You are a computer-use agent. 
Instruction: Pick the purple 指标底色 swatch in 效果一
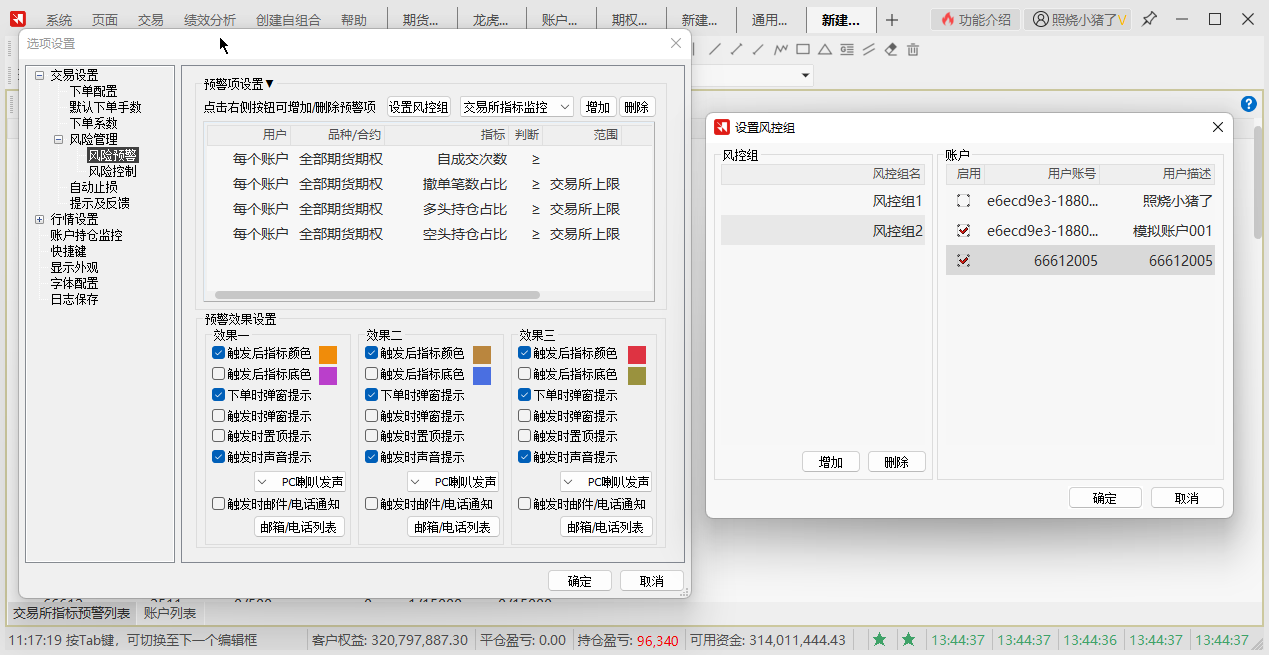pyautogui.click(x=328, y=375)
